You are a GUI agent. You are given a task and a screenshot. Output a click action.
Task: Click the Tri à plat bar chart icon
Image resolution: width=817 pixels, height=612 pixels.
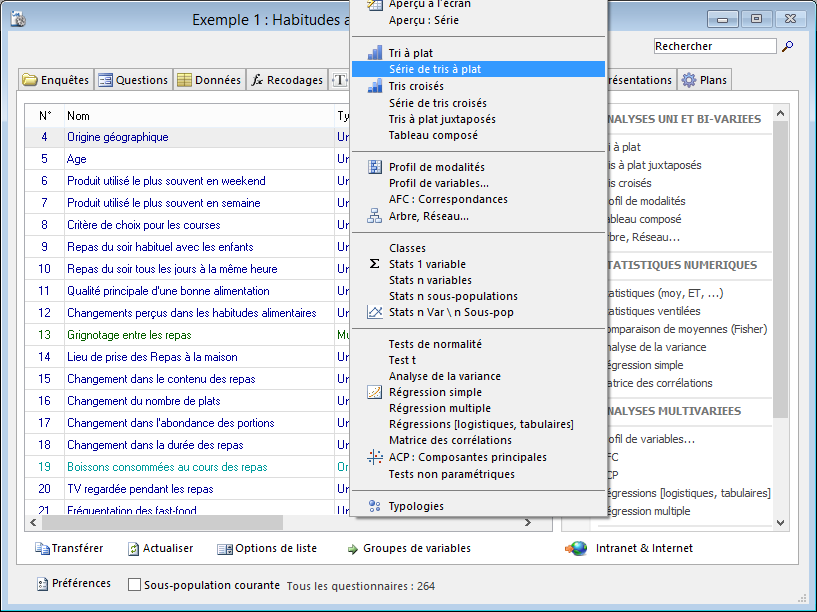tap(375, 53)
